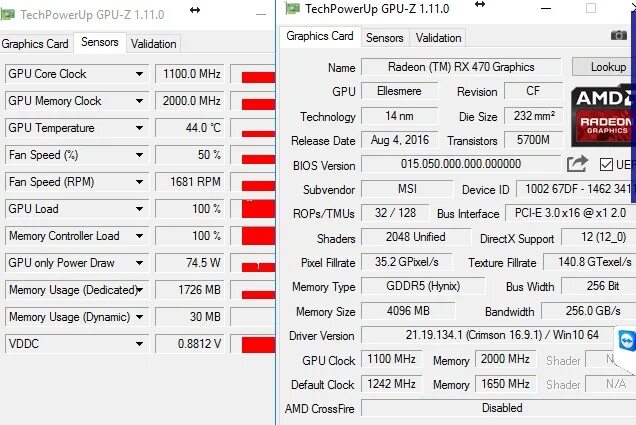Click the Default Clock 1242 MHz field
The width and height of the screenshot is (636, 425).
[x=391, y=384]
